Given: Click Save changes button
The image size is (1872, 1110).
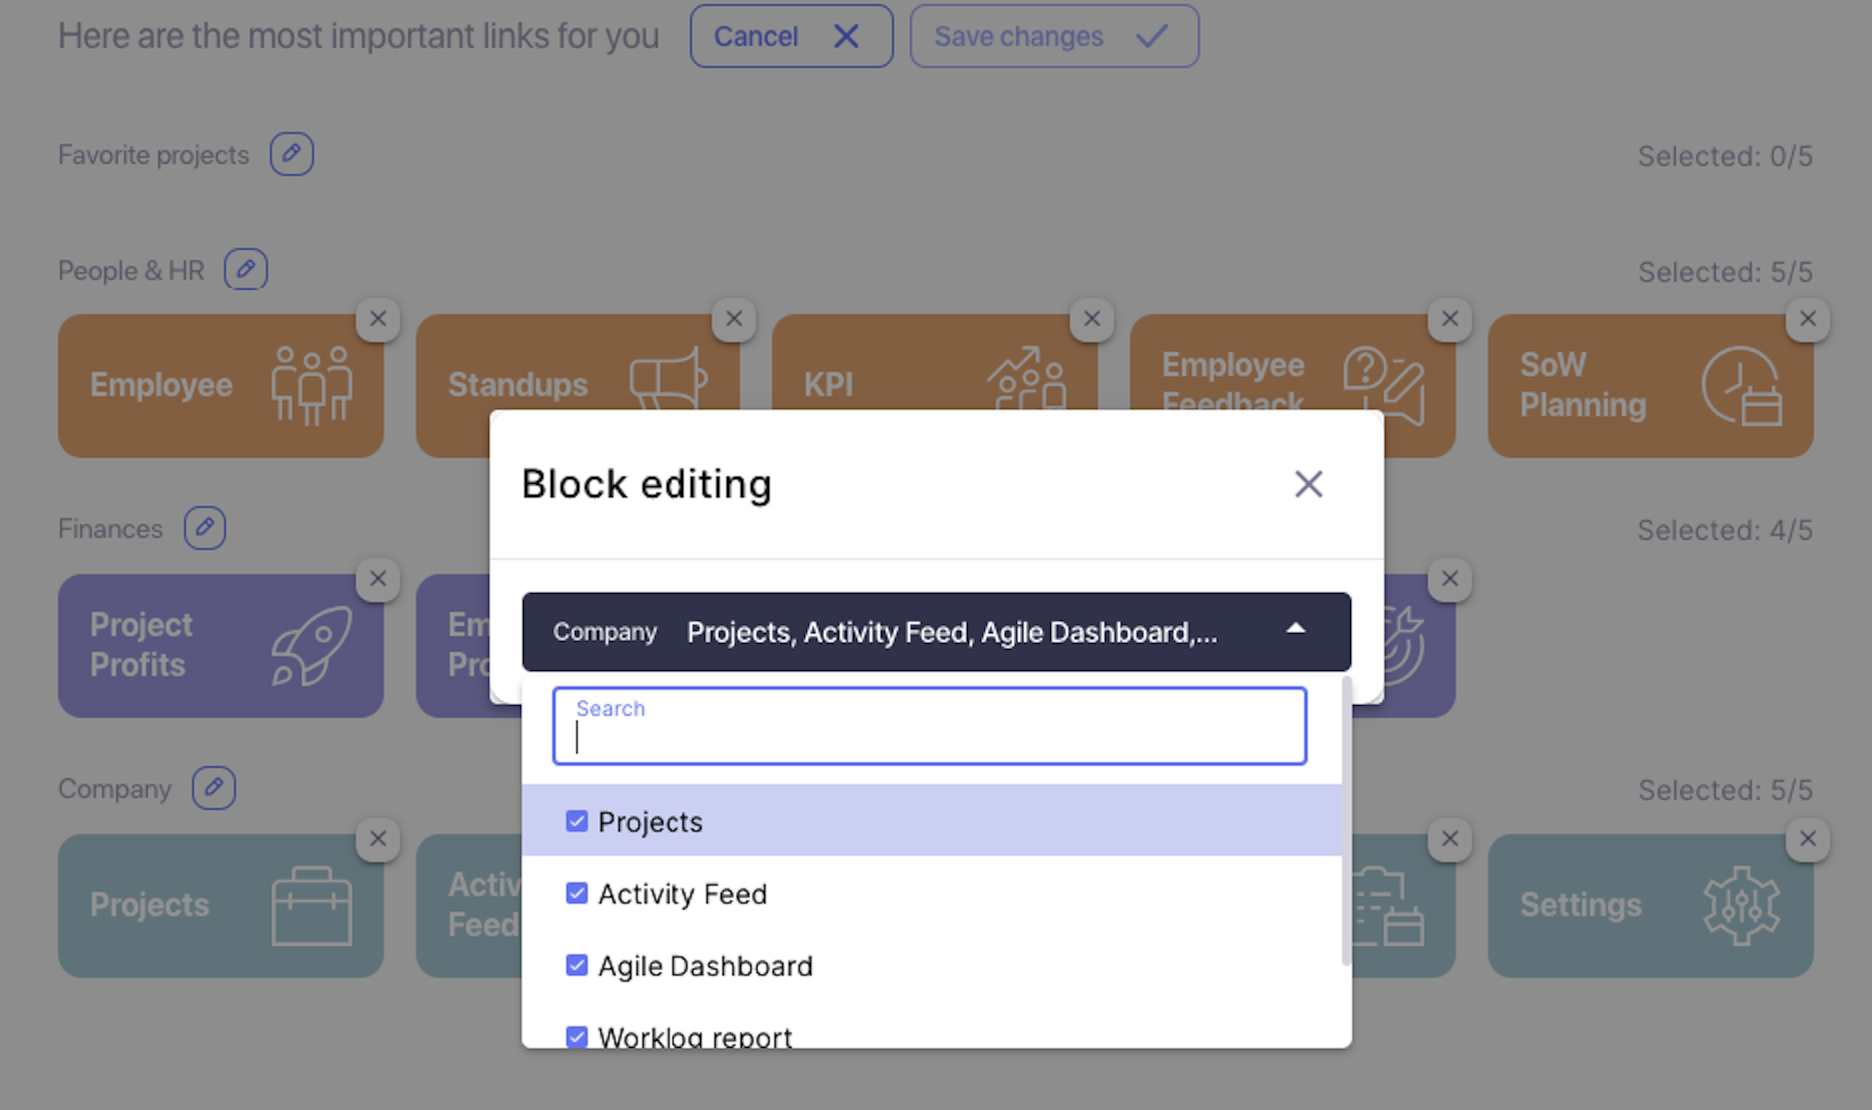Looking at the screenshot, I should pos(1054,36).
